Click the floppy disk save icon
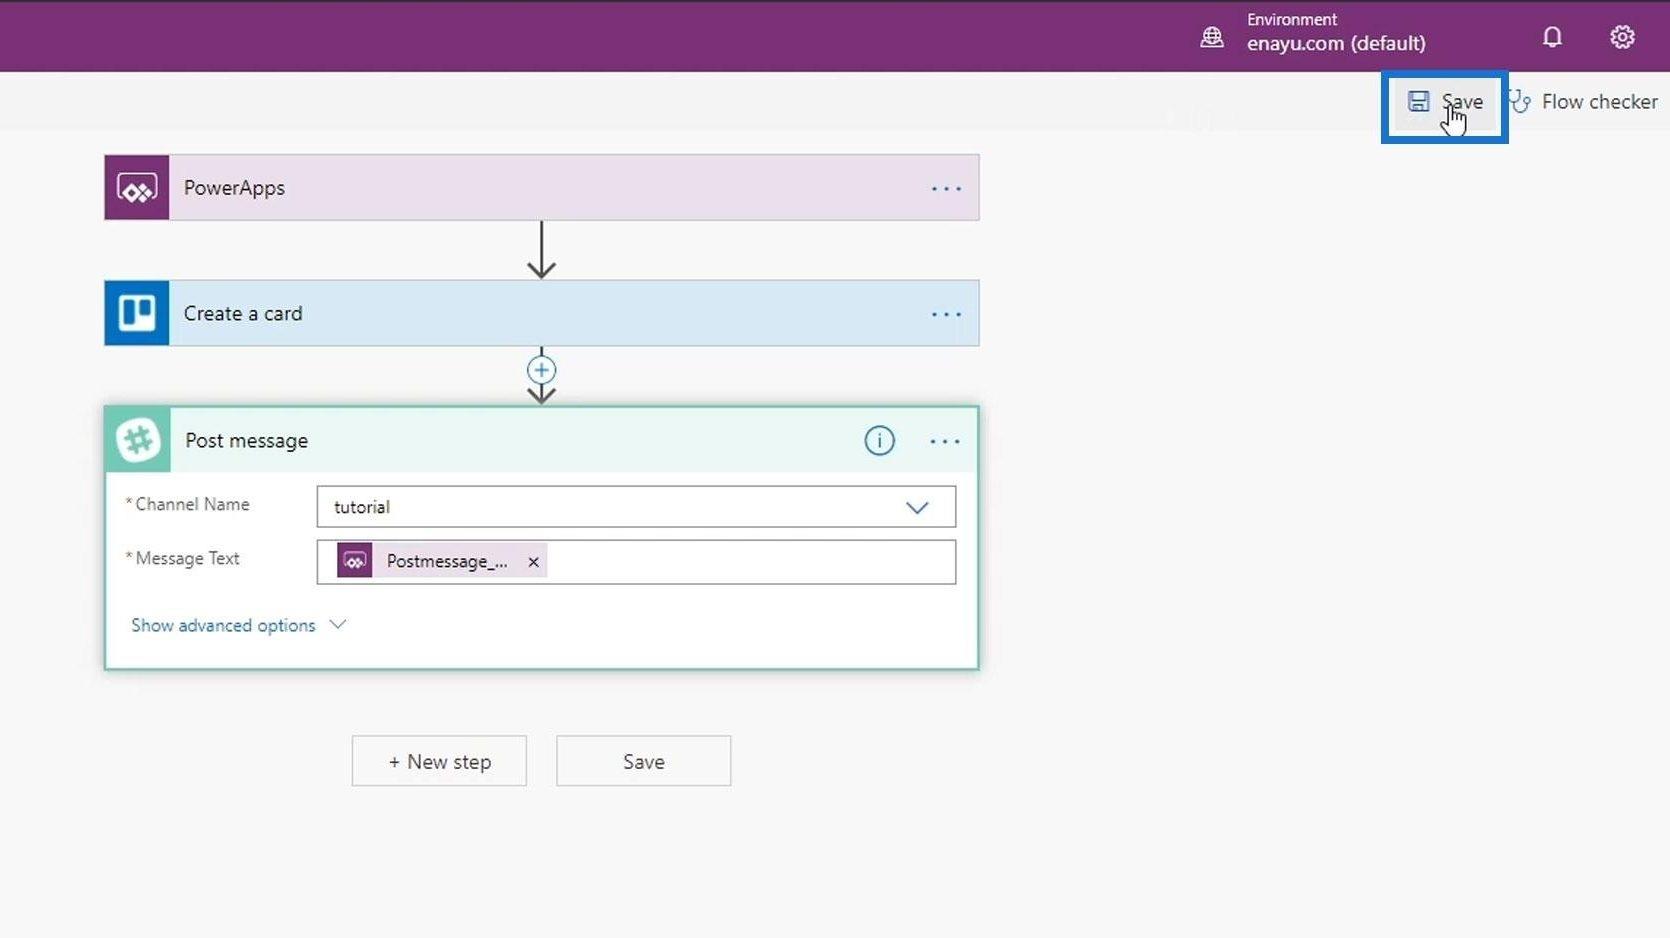The width and height of the screenshot is (1670, 938). tap(1418, 101)
